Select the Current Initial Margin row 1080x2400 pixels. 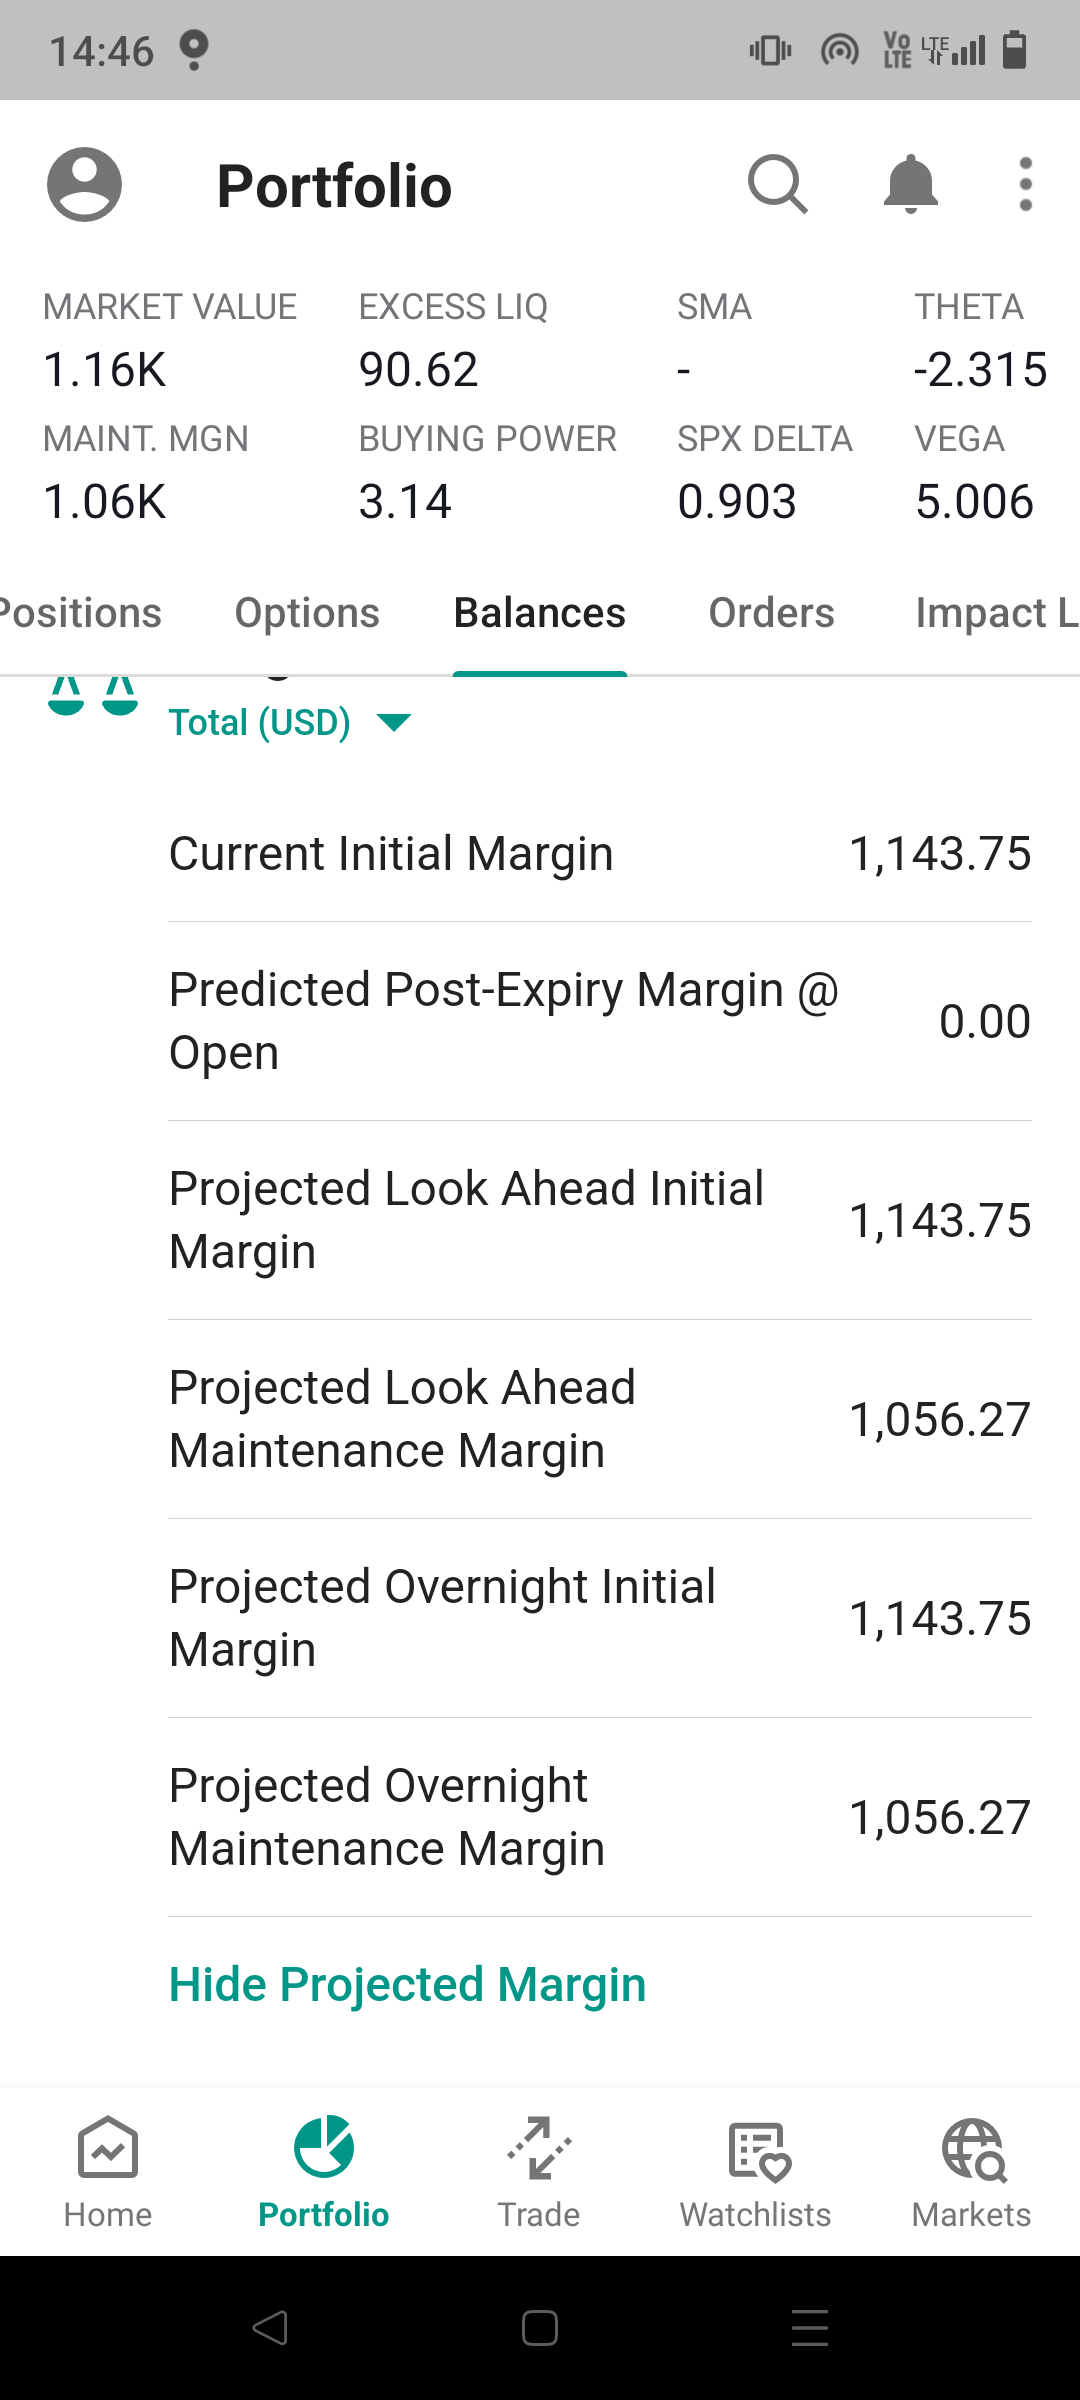point(600,854)
